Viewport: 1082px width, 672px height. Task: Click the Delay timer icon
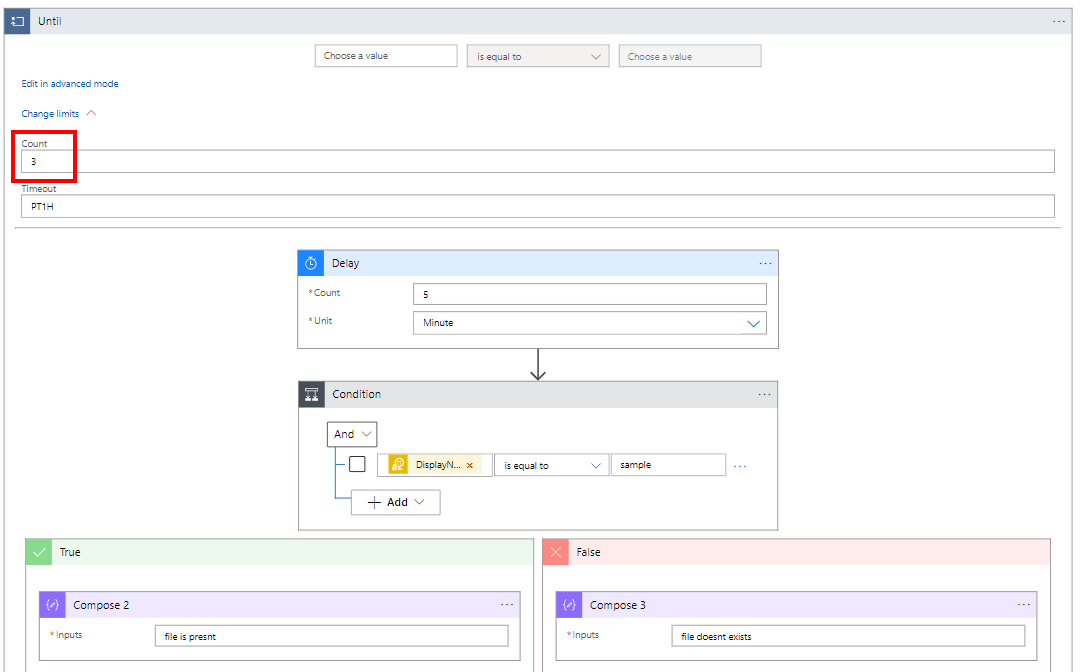tap(311, 263)
